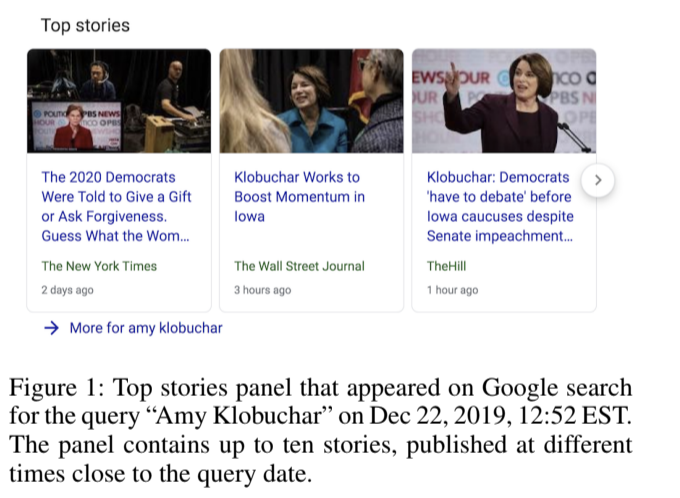Click TheHill source label
The image size is (680, 498).
point(446,266)
